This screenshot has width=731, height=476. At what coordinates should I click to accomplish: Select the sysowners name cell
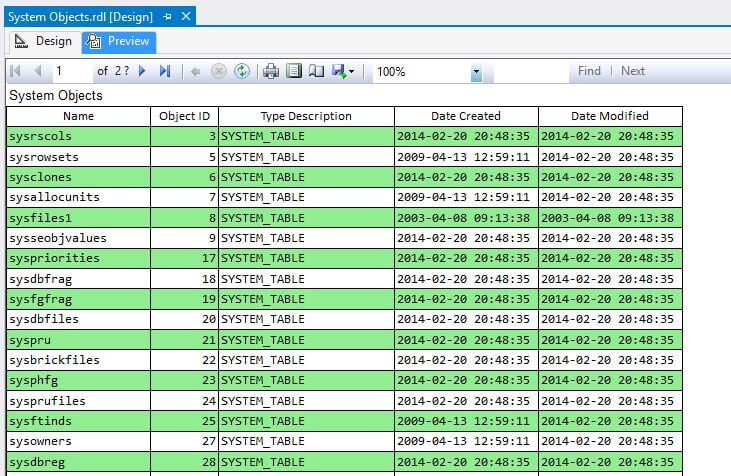[78, 442]
